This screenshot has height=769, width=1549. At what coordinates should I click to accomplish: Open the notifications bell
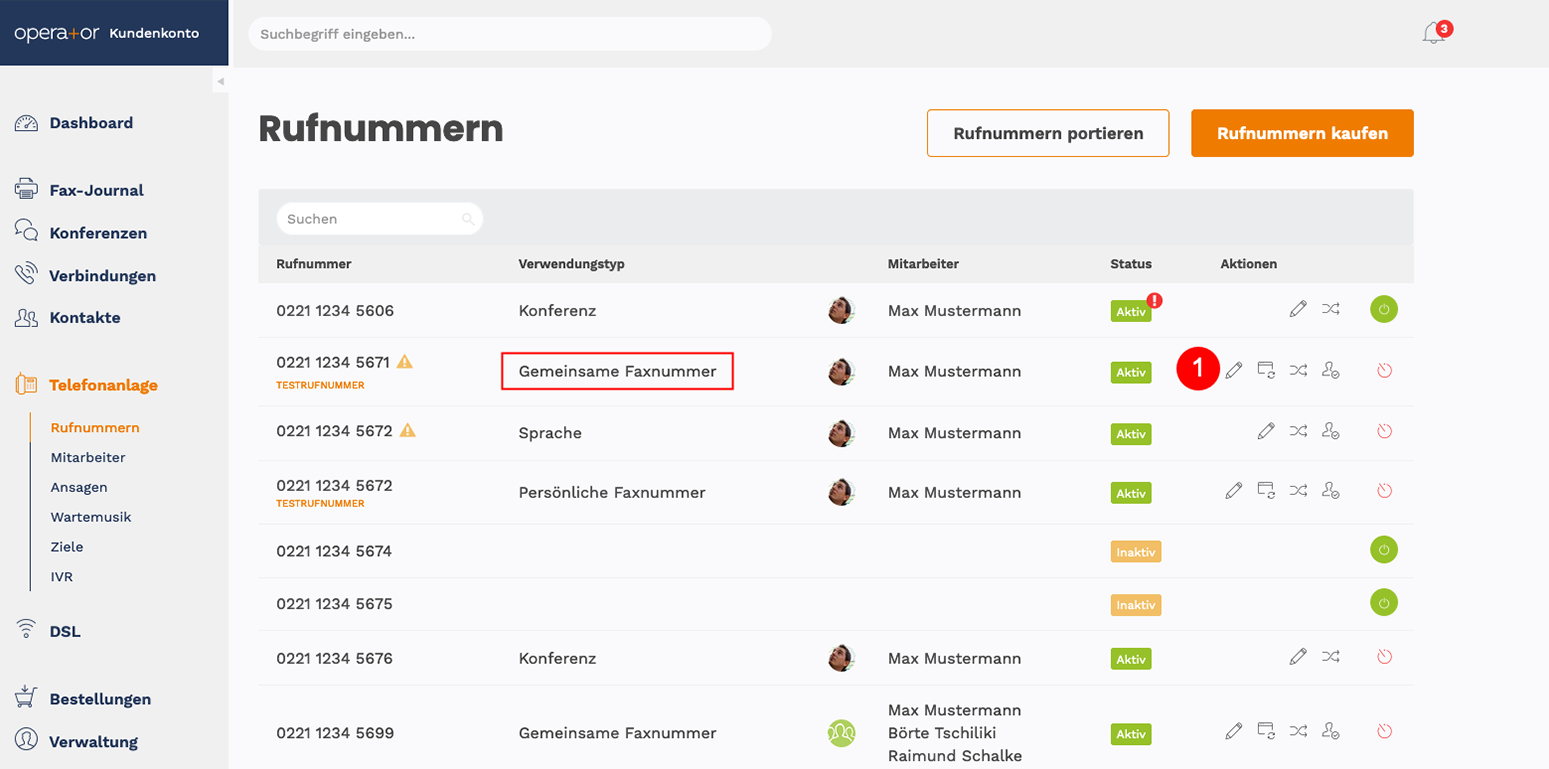(1434, 33)
